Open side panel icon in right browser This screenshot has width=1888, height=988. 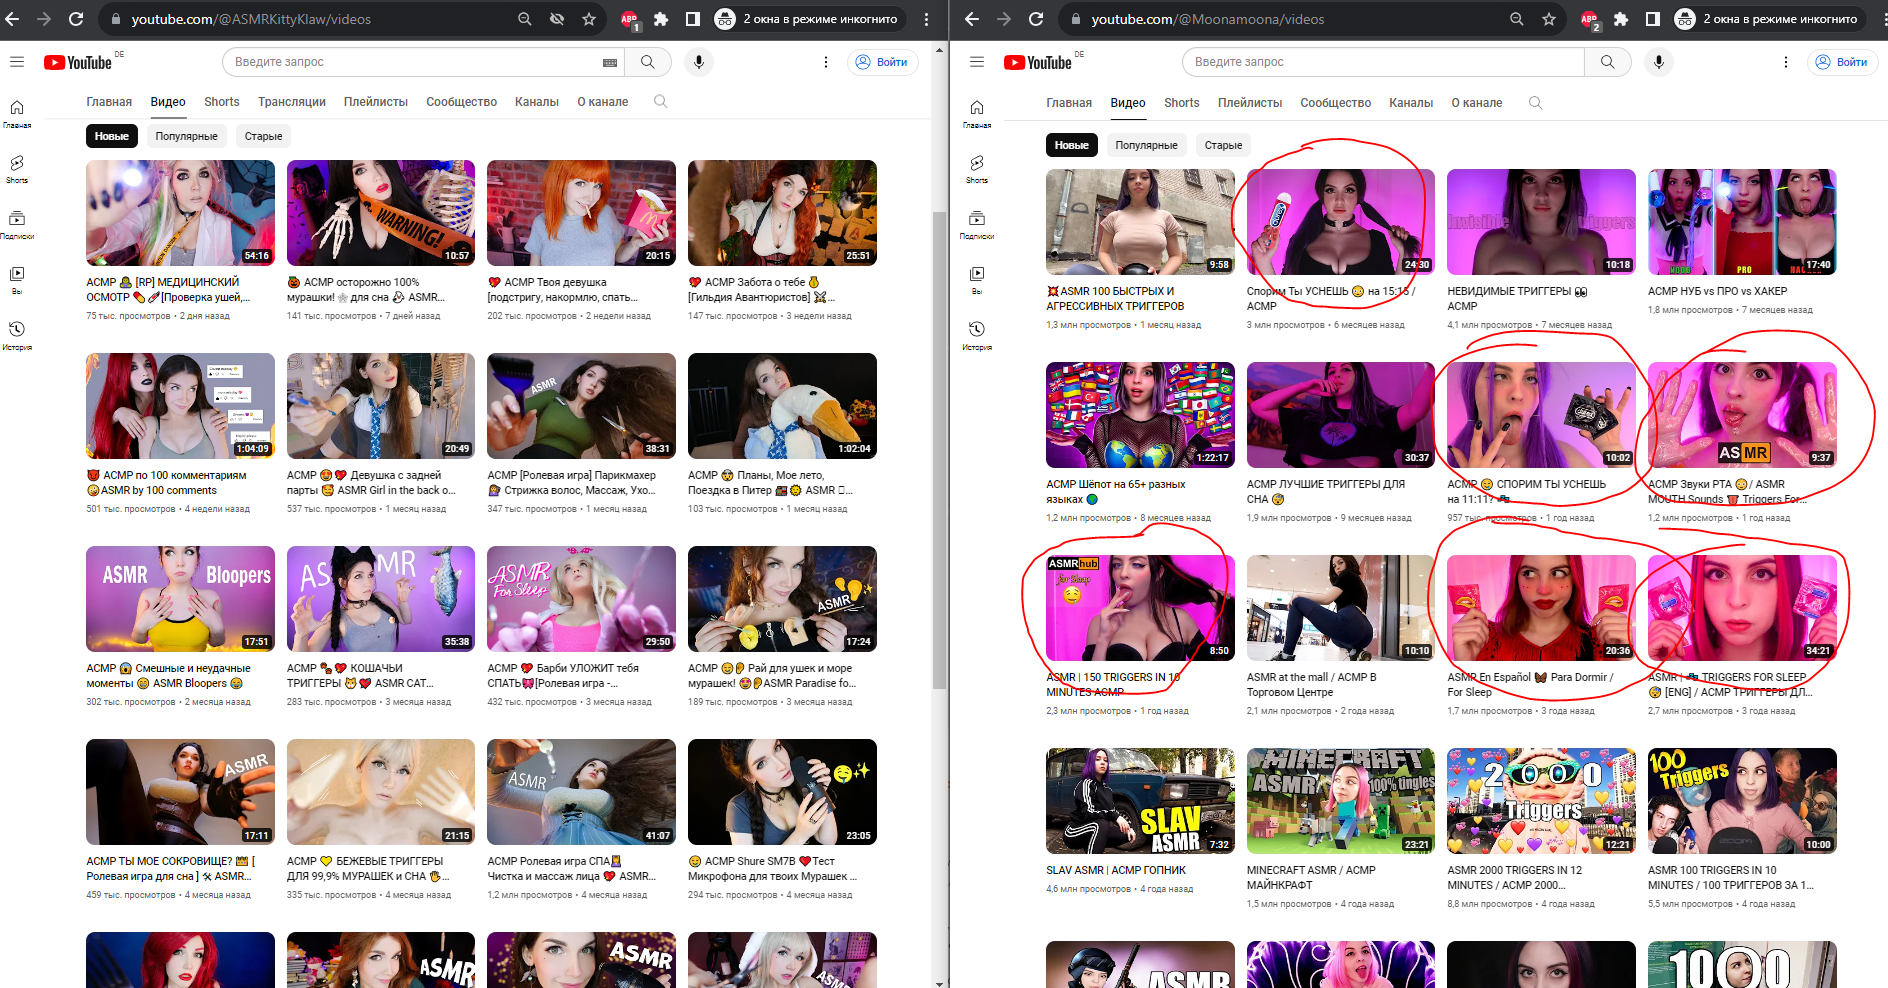click(x=1653, y=19)
